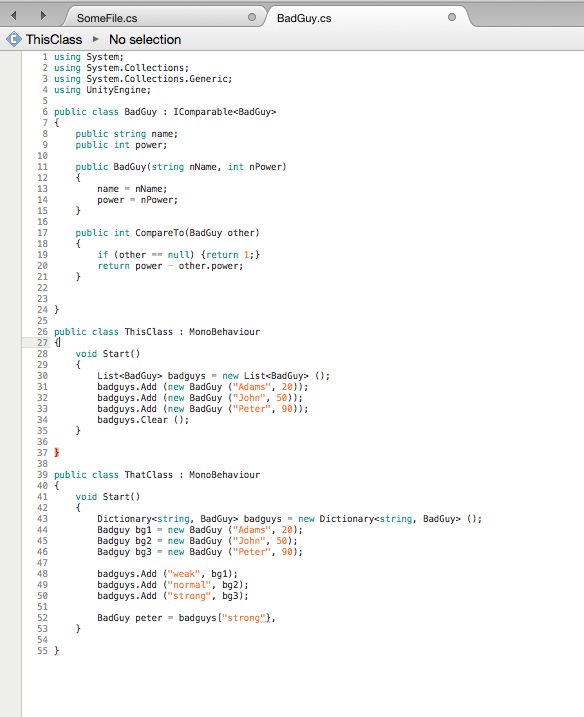Click the "strong" string on line 52

coord(244,618)
